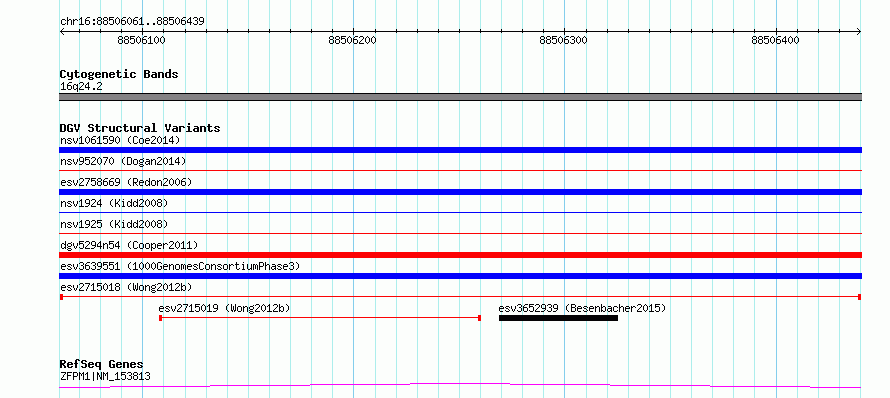The height and width of the screenshot is (398, 890).
Task: Select esv3639551 1000GenomesConsortiumPhase3 blue bar
Action: tap(460, 276)
